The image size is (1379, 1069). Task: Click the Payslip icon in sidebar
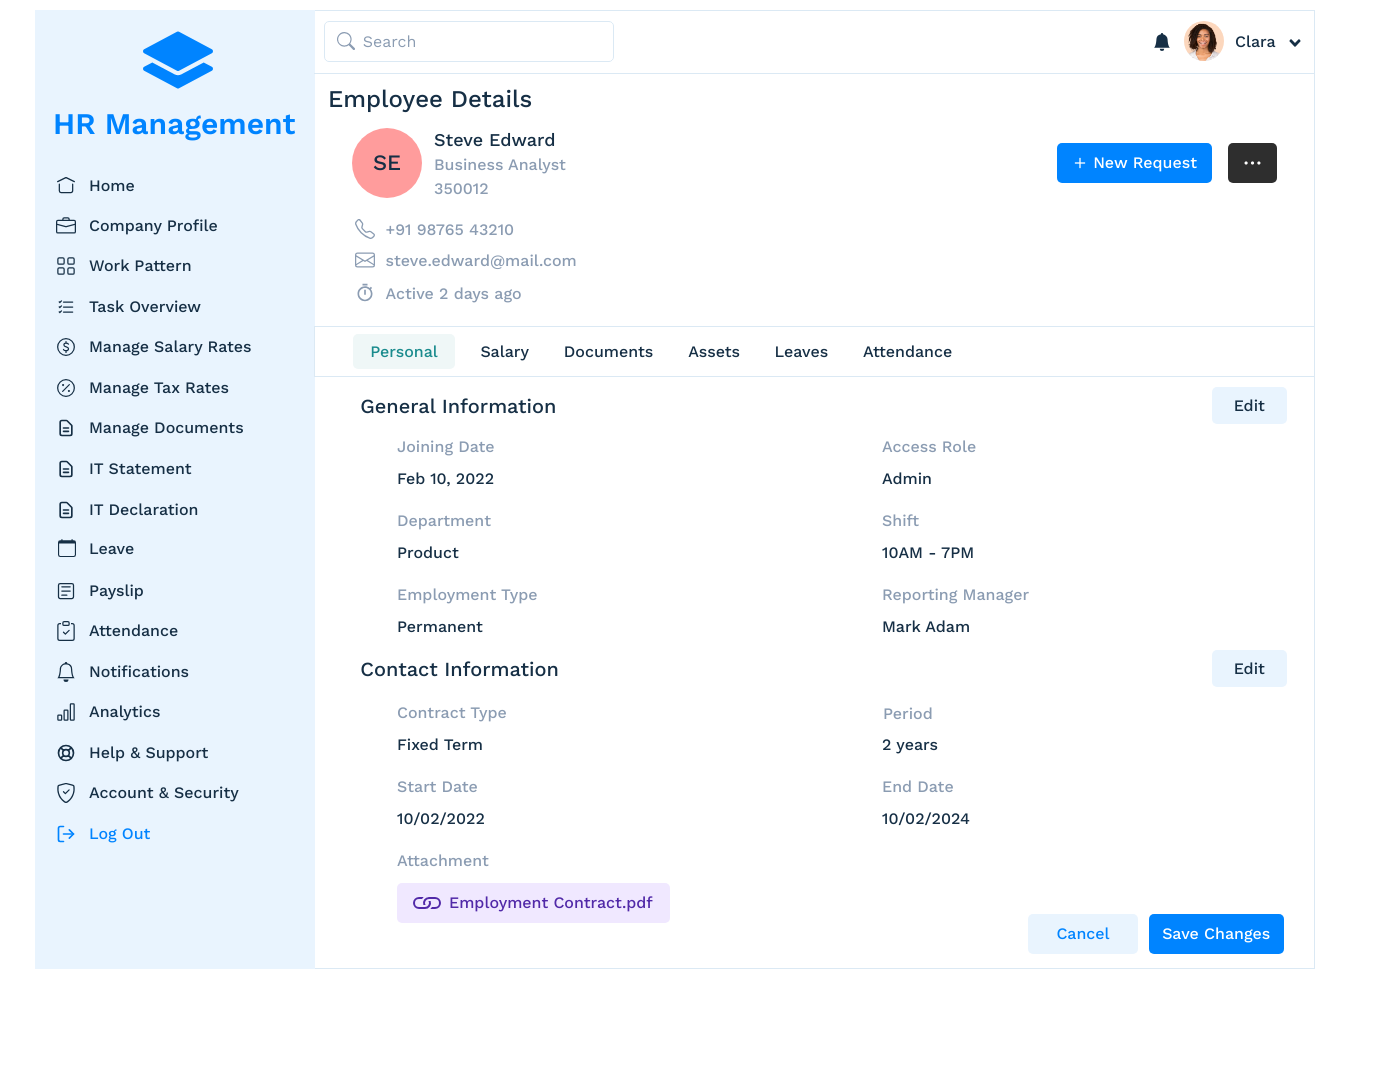point(66,591)
